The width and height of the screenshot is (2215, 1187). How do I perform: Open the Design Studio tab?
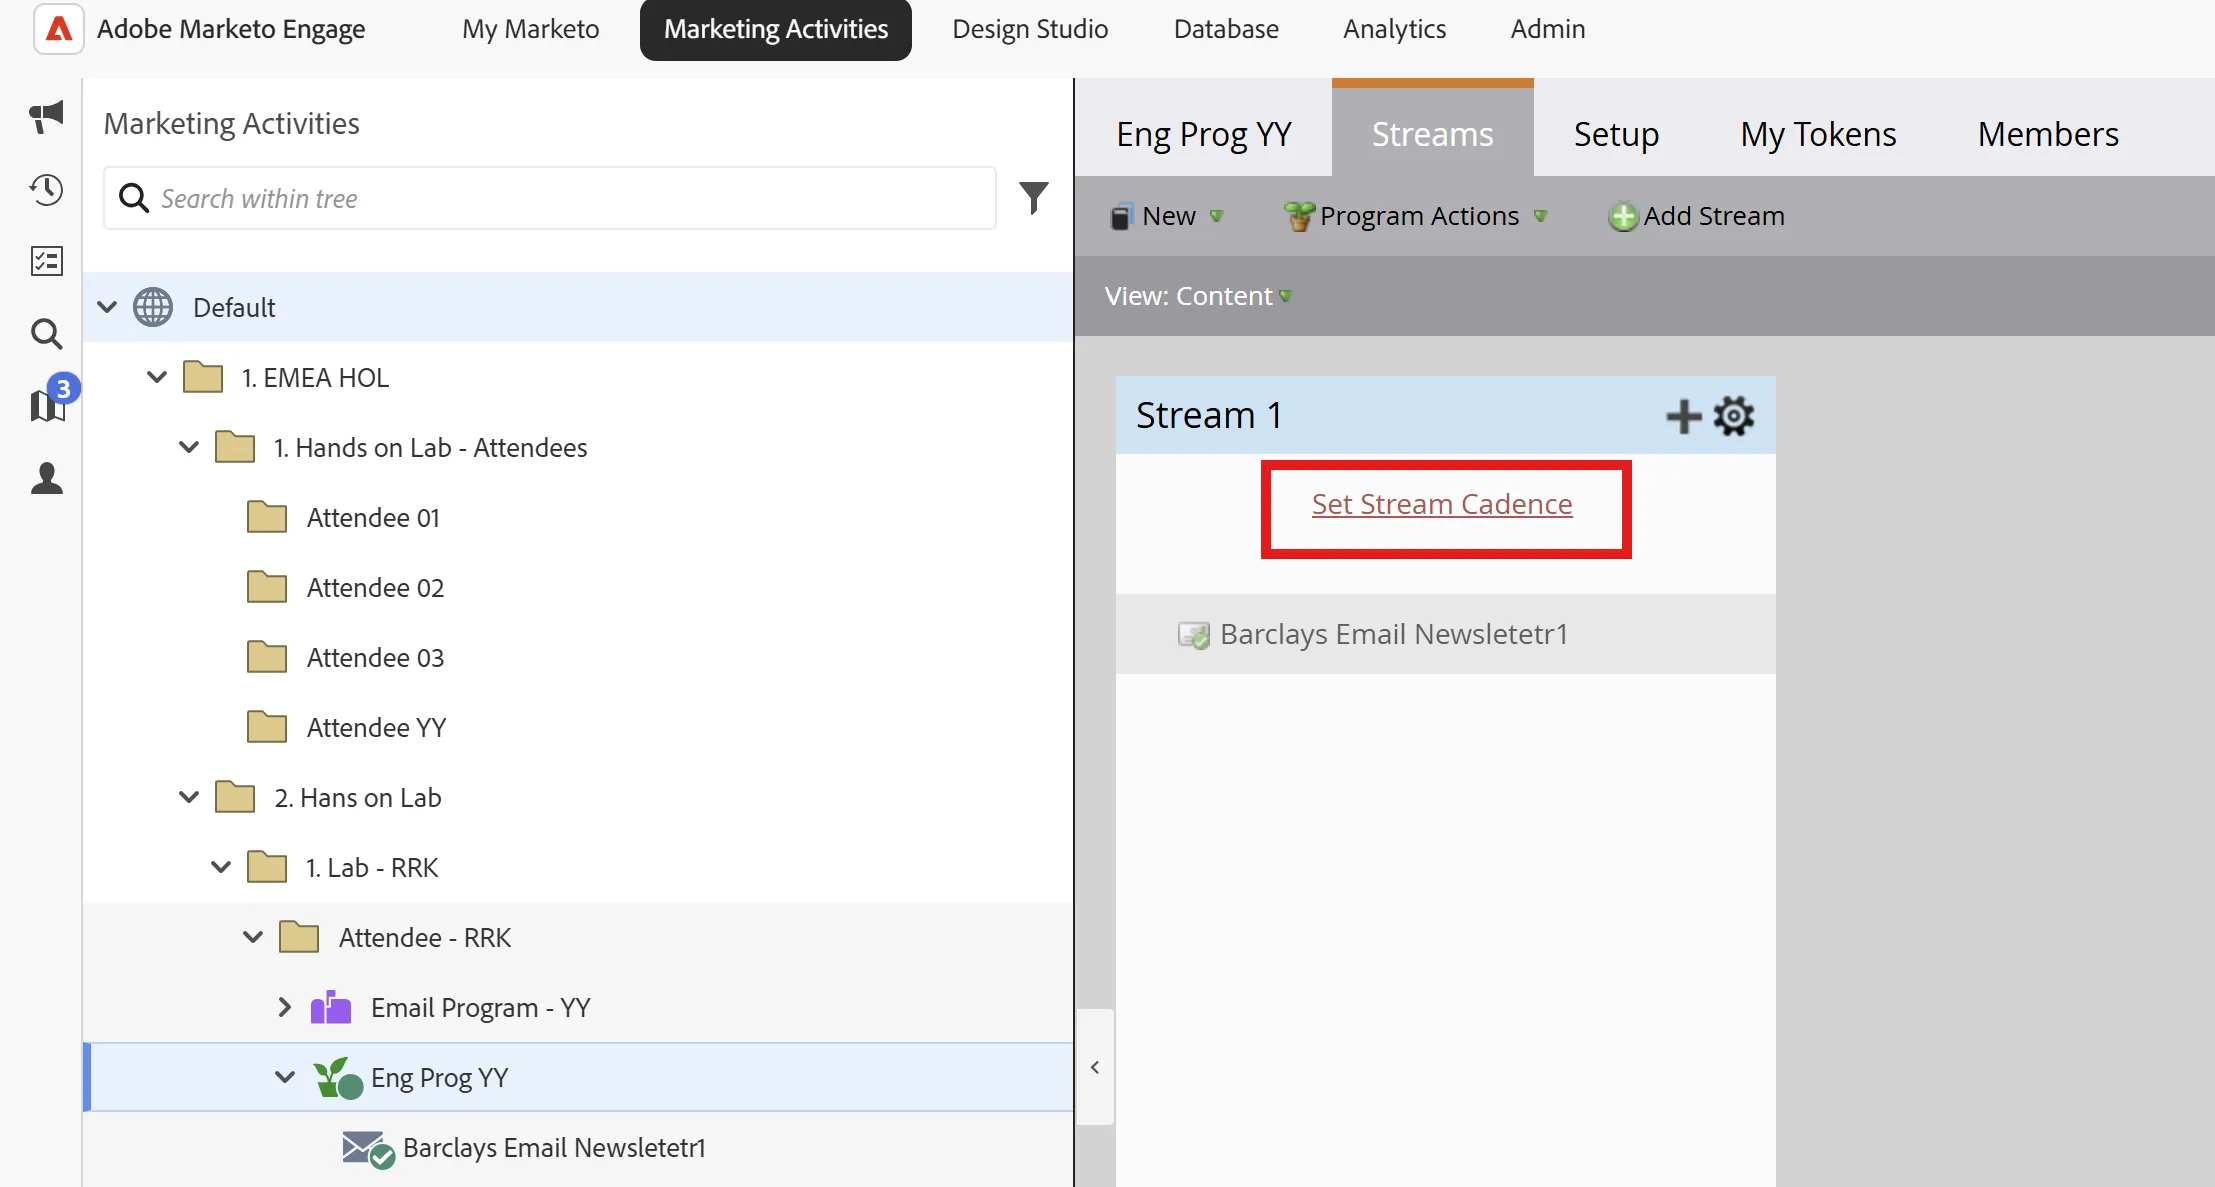click(1030, 29)
